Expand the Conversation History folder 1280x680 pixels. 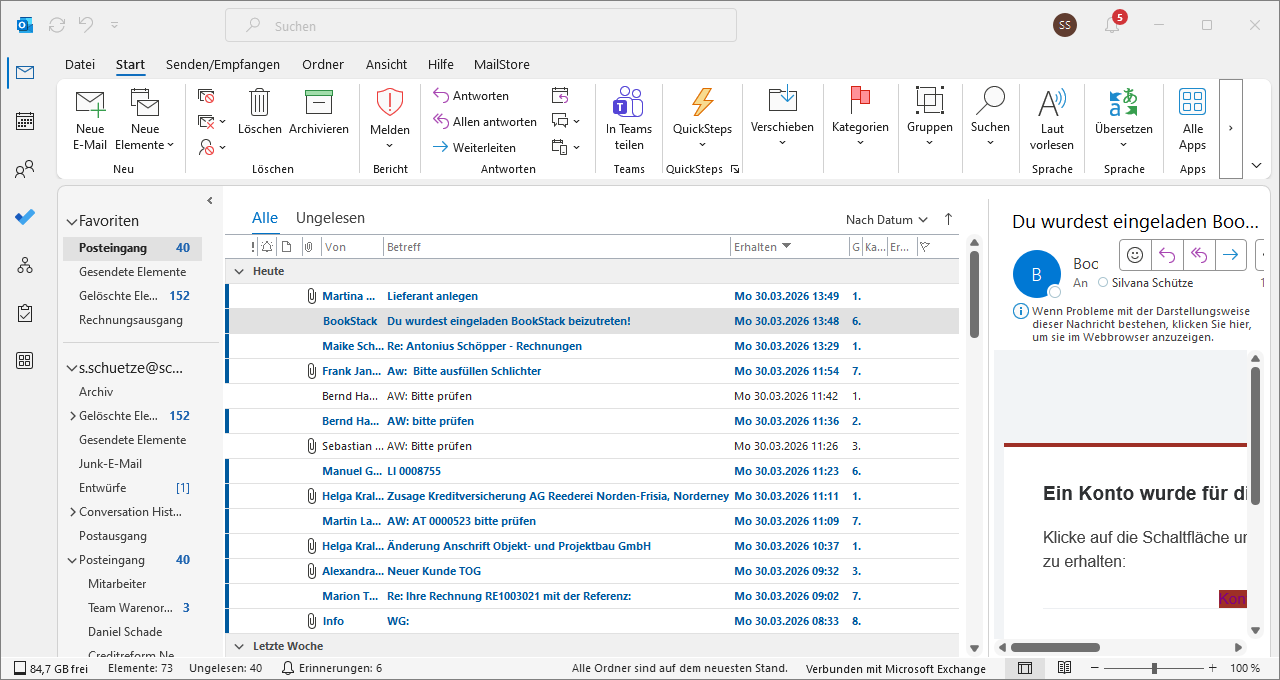[72, 512]
